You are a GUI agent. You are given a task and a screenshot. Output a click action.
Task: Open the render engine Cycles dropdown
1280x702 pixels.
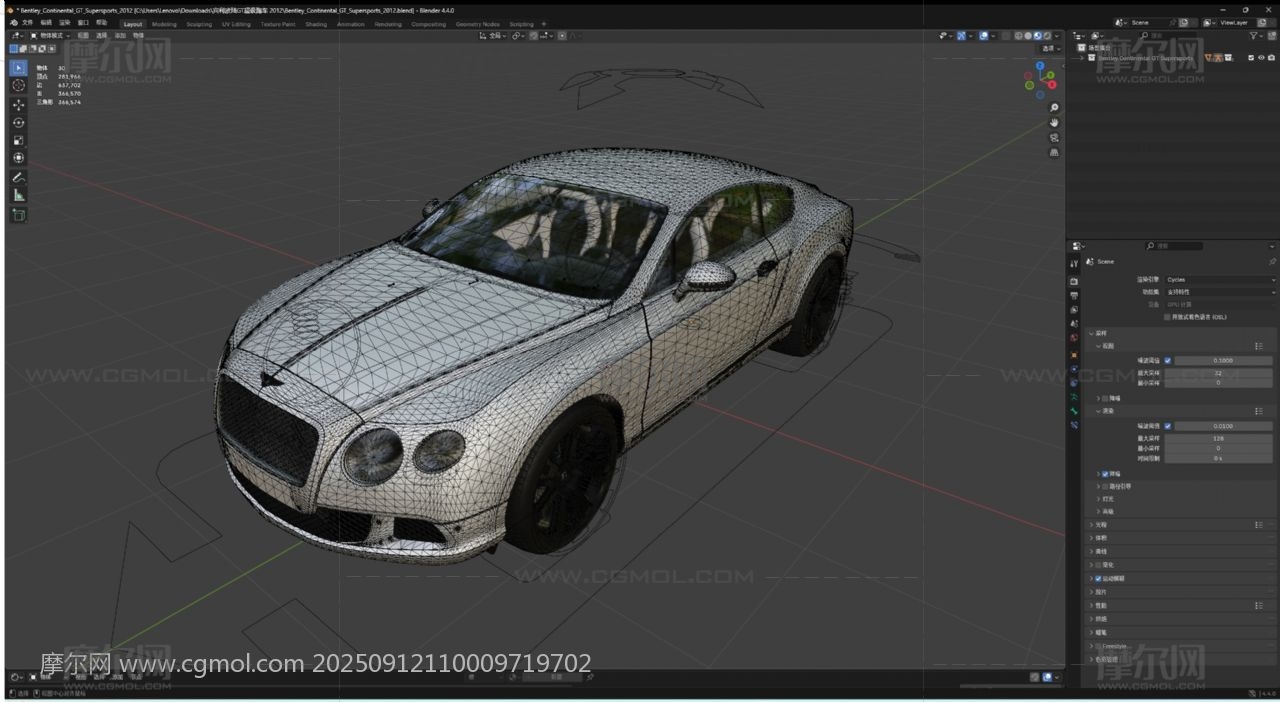pos(1219,280)
